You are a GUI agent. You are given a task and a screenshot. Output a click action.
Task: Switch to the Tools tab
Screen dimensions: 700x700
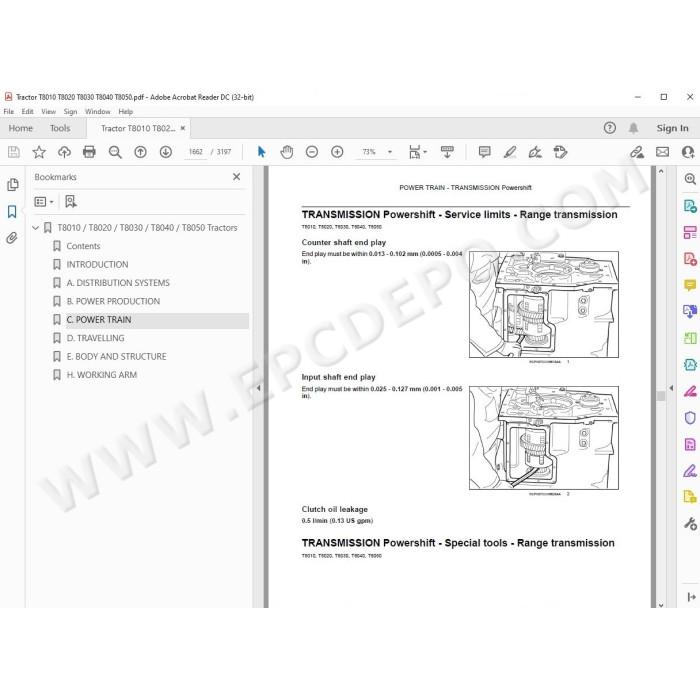point(60,129)
